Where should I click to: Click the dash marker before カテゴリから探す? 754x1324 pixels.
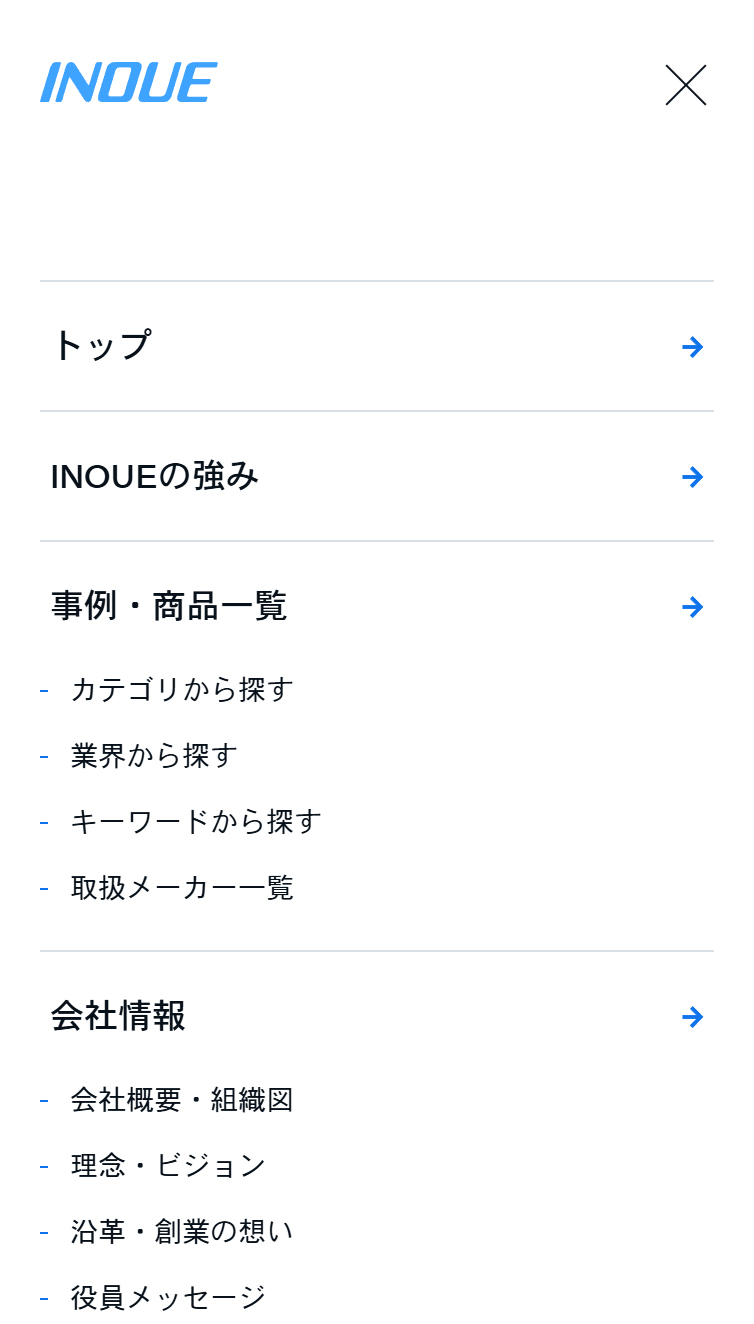click(x=44, y=690)
